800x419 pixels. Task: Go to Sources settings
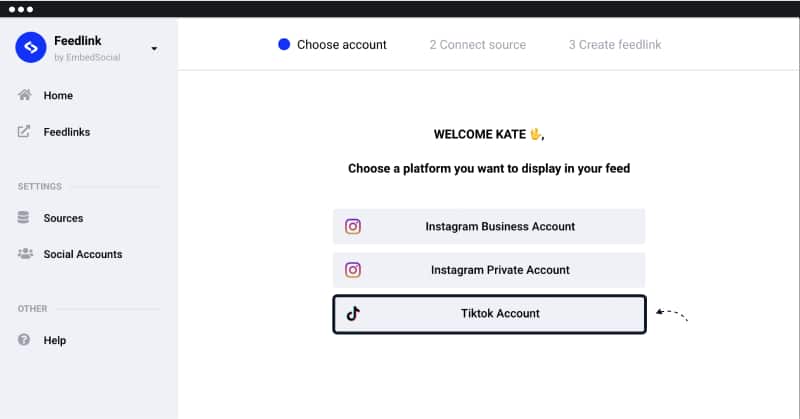tap(63, 218)
